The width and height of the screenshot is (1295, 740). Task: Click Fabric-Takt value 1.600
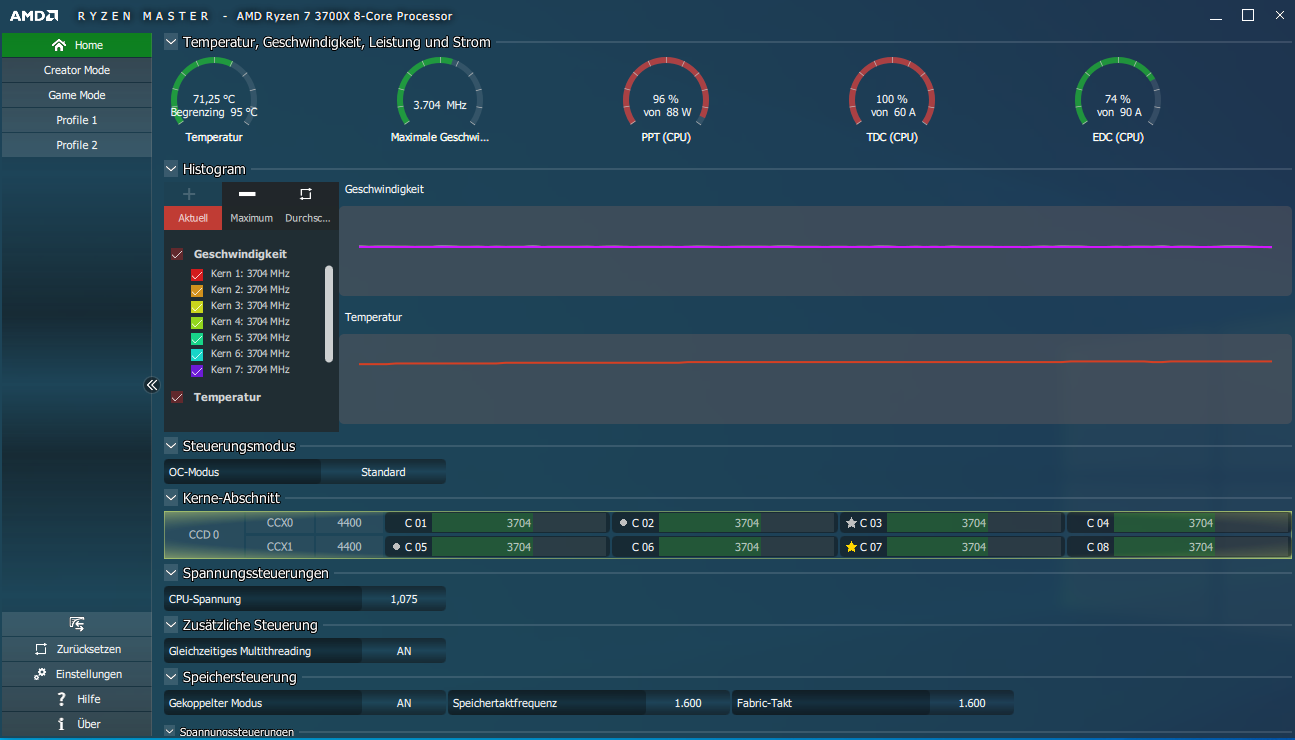[971, 703]
